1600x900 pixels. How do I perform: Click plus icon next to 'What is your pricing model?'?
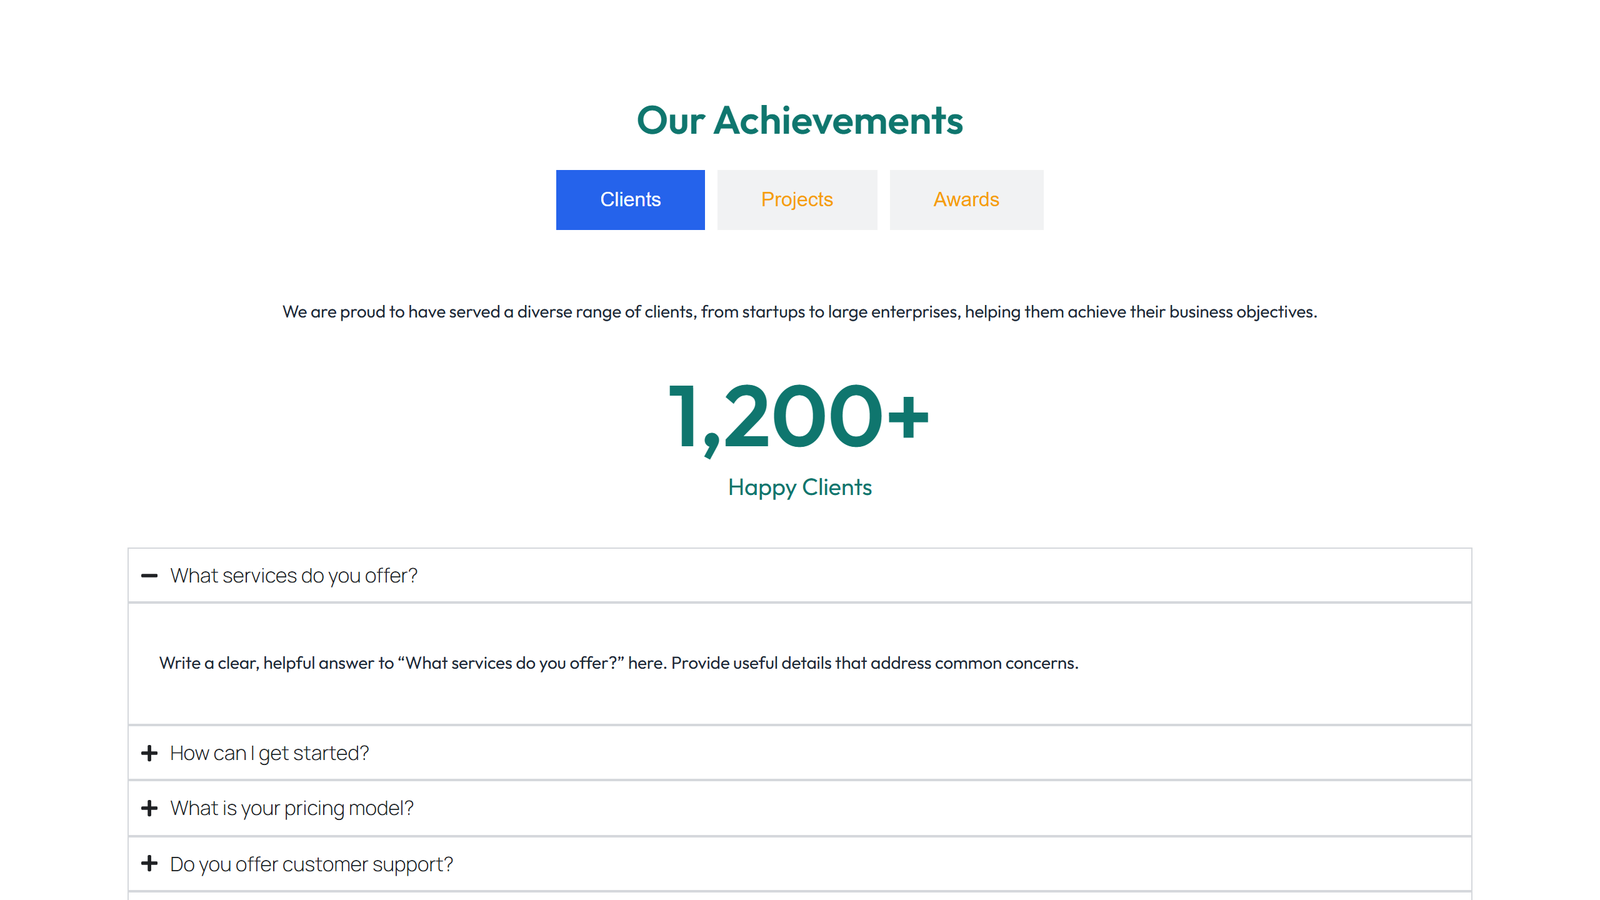149,808
